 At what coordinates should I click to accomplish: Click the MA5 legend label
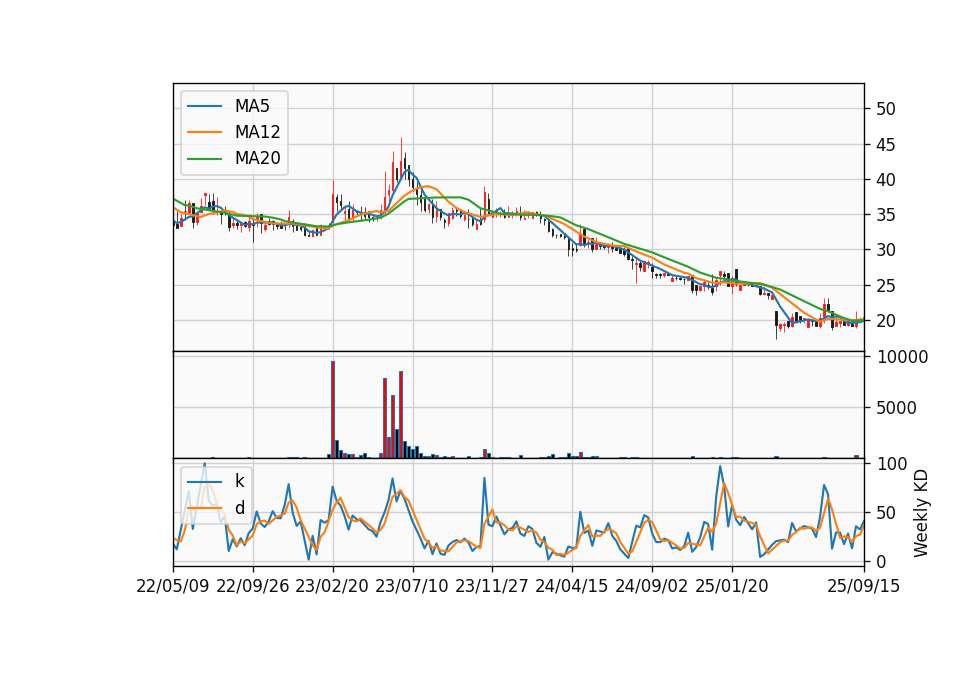[252, 106]
